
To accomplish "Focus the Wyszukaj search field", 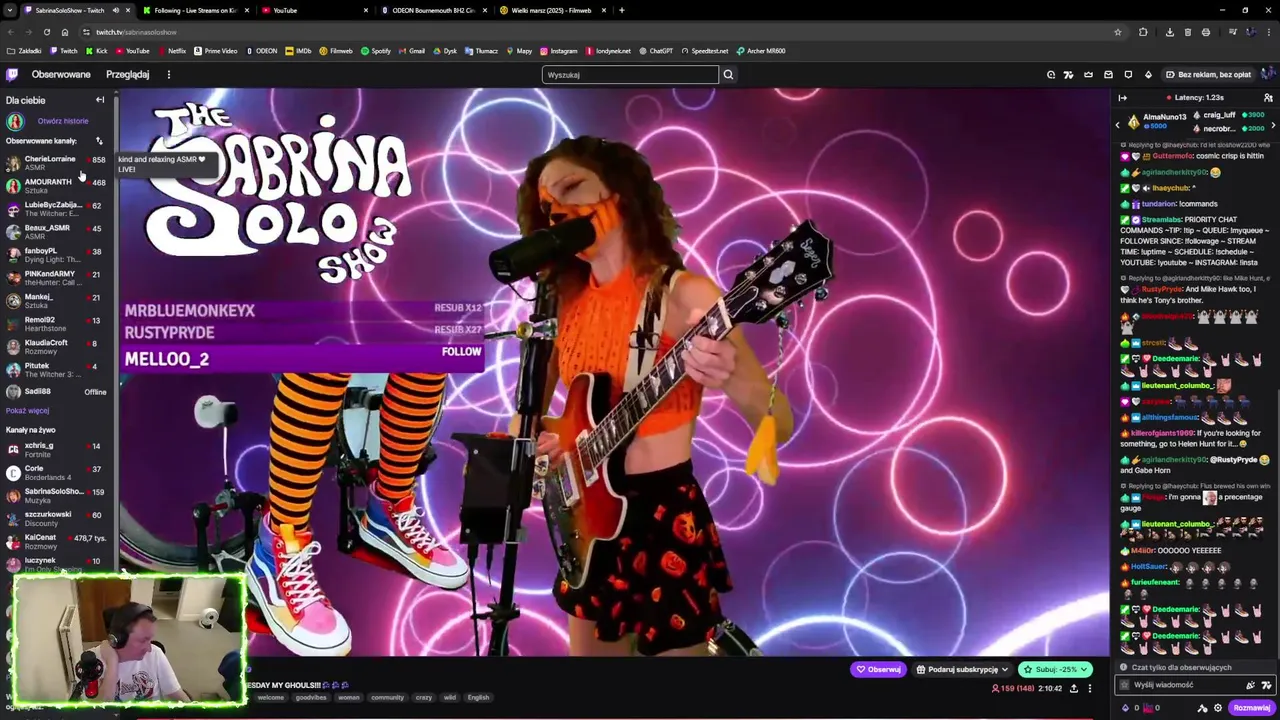I will tap(630, 74).
